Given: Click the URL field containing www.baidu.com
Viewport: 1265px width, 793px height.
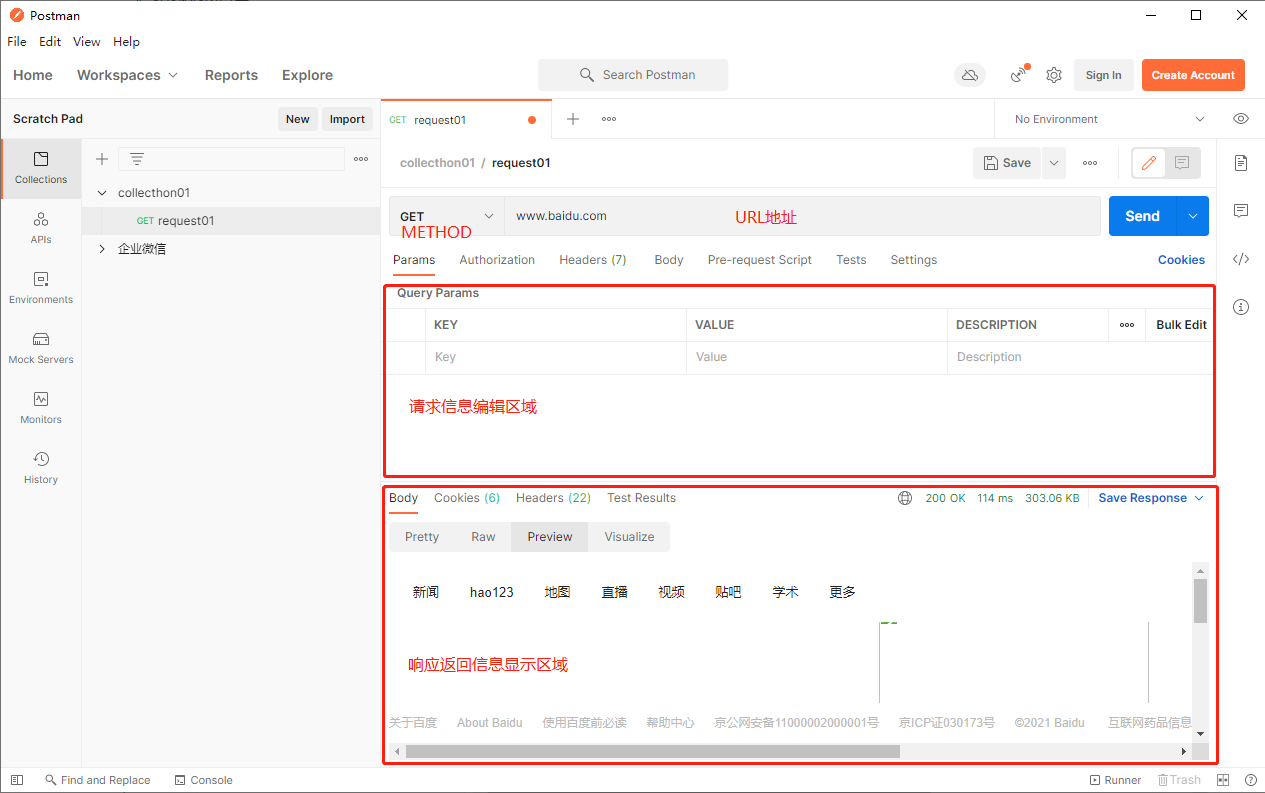Looking at the screenshot, I should (x=802, y=216).
